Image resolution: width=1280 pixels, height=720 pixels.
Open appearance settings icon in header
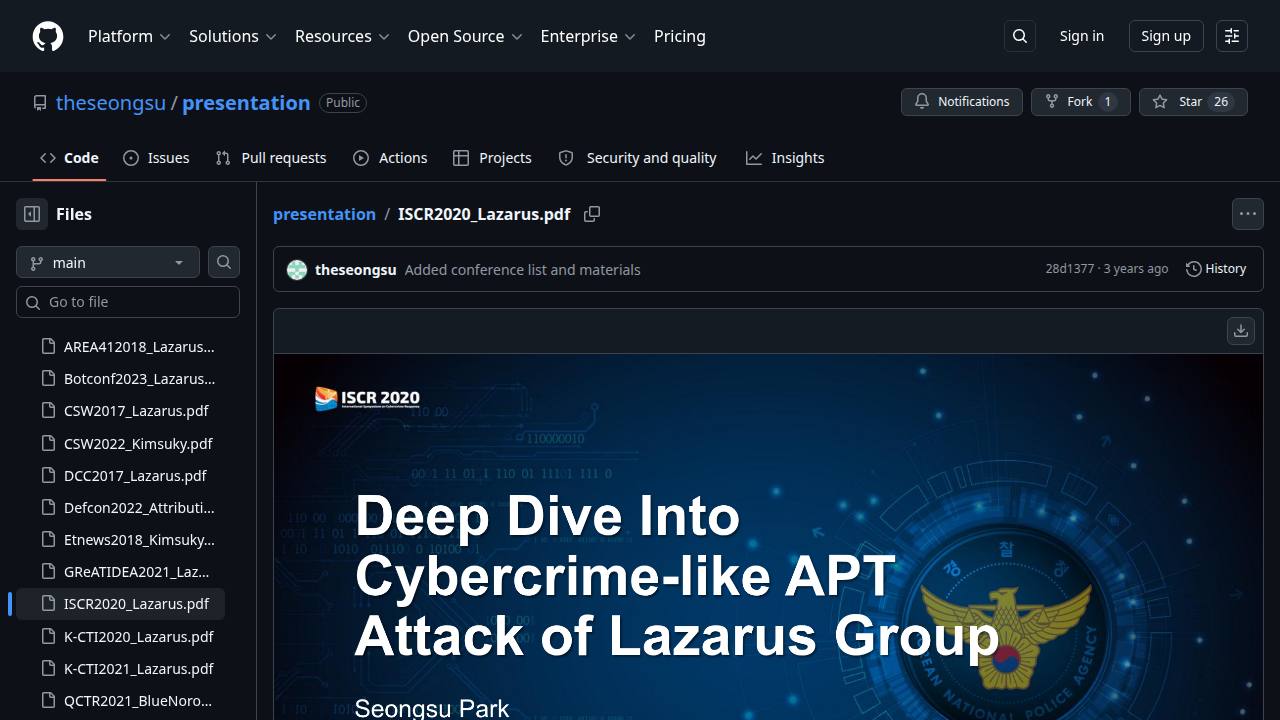(x=1232, y=36)
